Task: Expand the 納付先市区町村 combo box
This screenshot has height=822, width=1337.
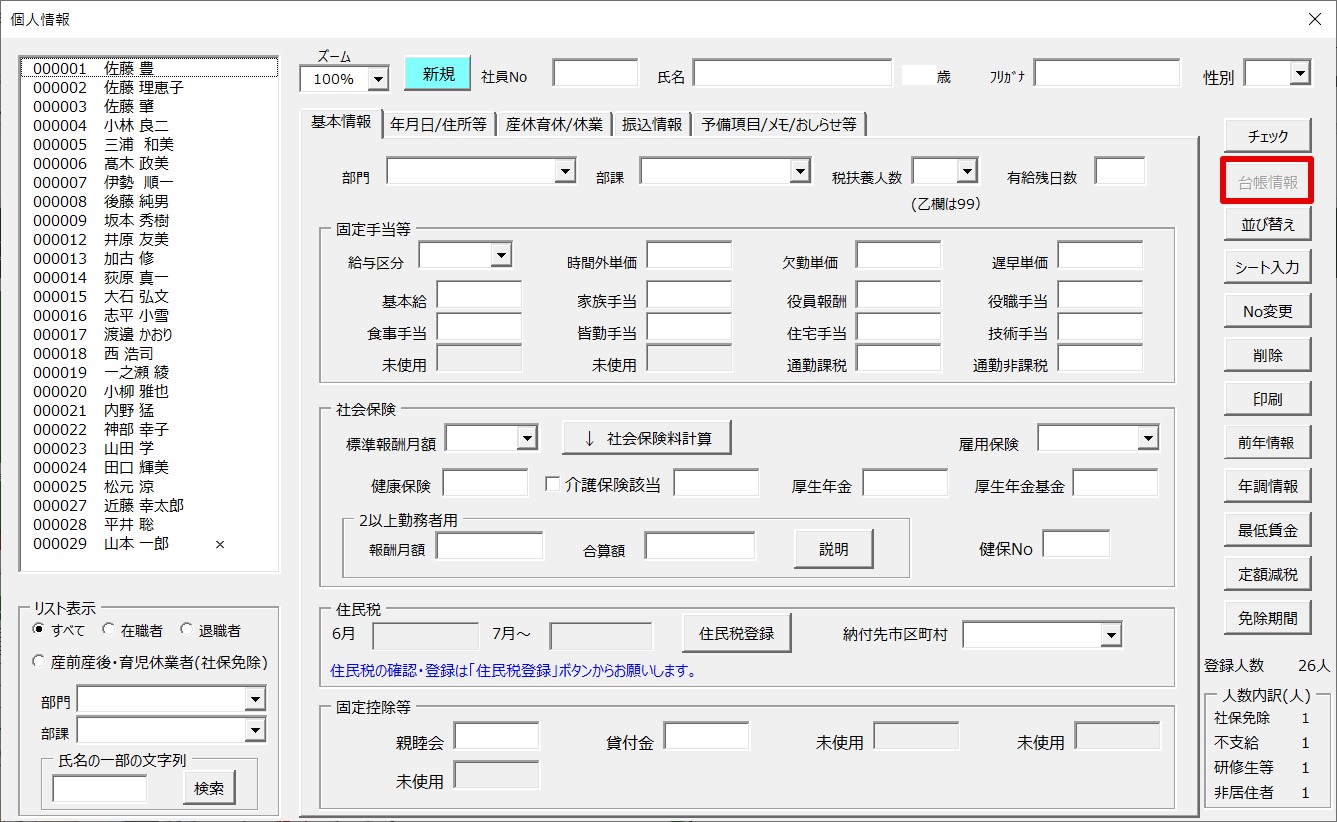Action: click(x=1110, y=635)
